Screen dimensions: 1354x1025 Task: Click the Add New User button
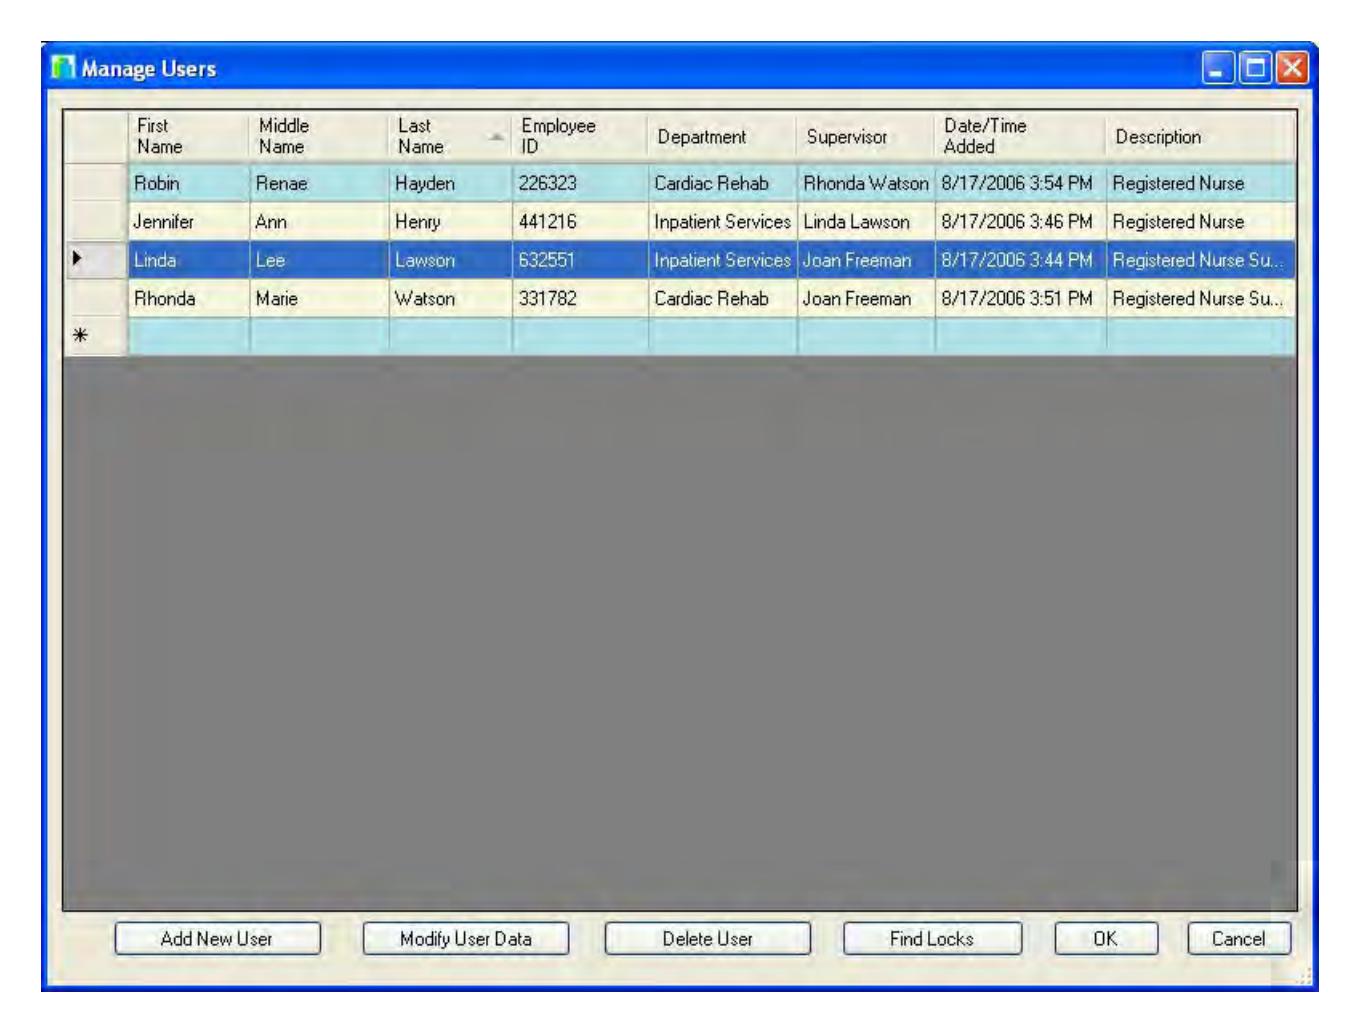click(218, 939)
